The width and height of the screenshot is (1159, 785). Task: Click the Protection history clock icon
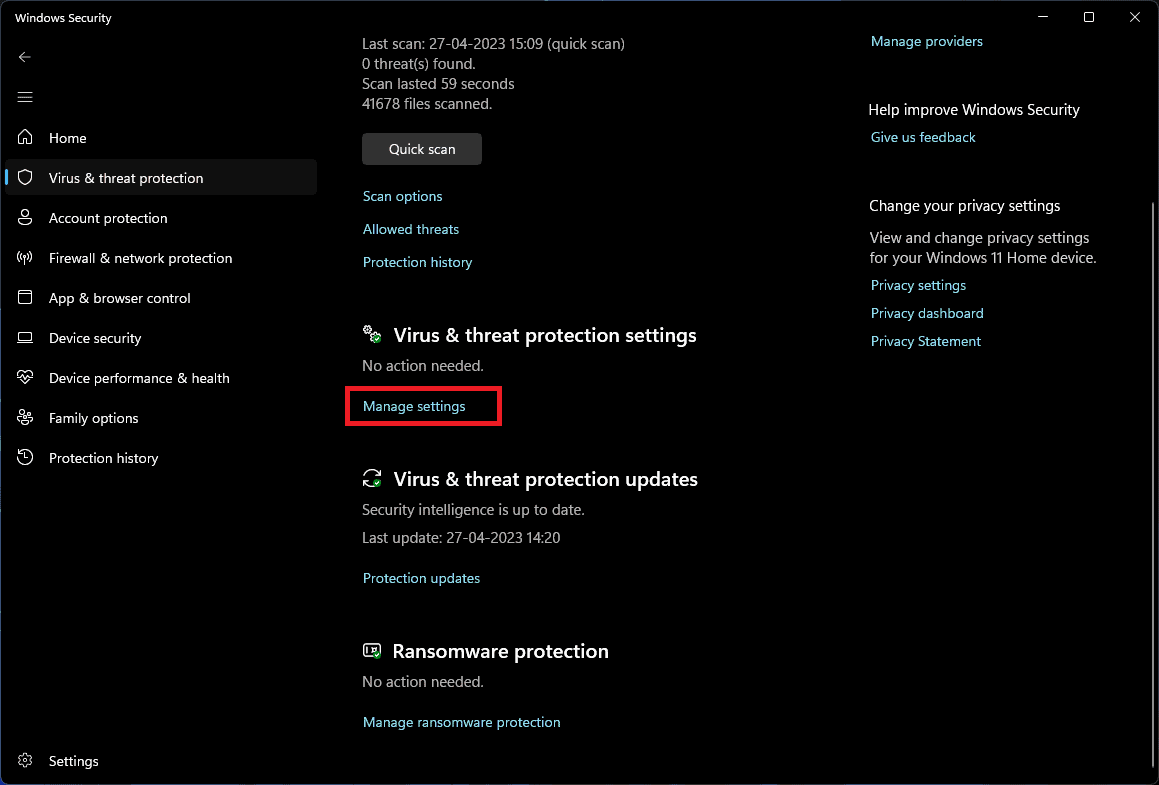(x=25, y=458)
